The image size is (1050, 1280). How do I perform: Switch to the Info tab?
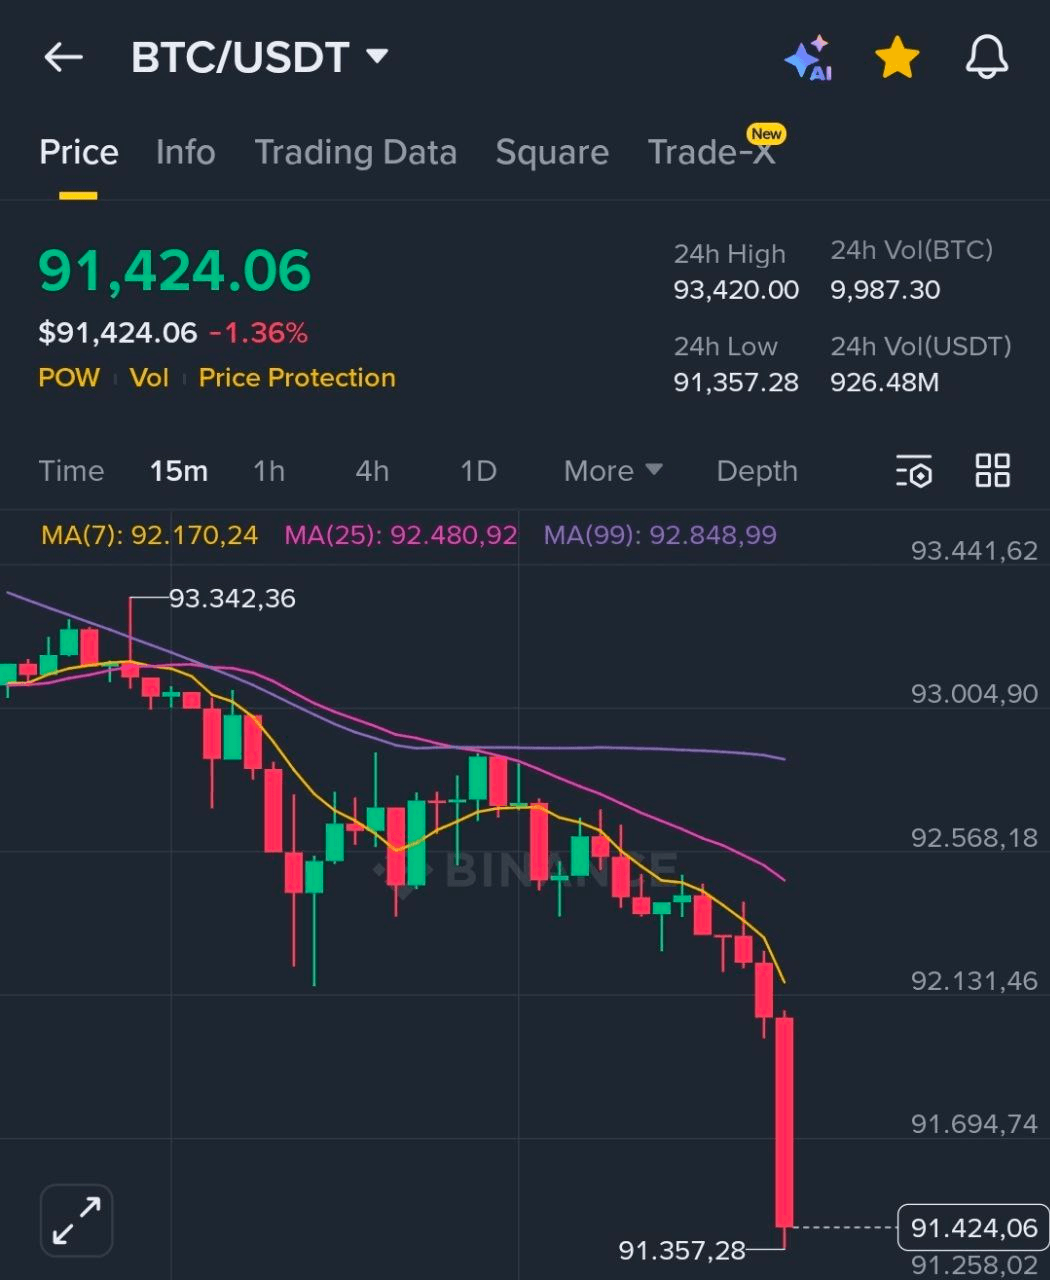[185, 152]
